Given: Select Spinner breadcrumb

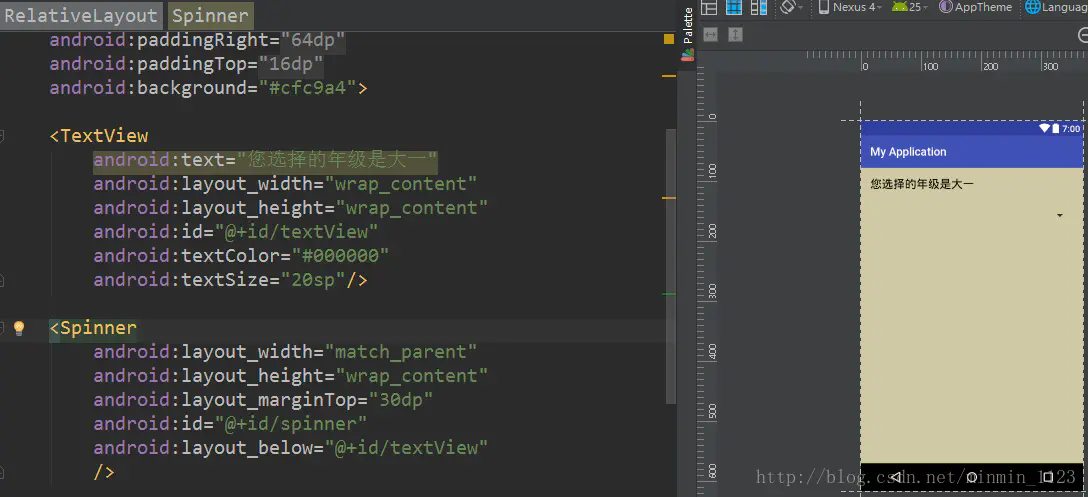Looking at the screenshot, I should click(210, 15).
